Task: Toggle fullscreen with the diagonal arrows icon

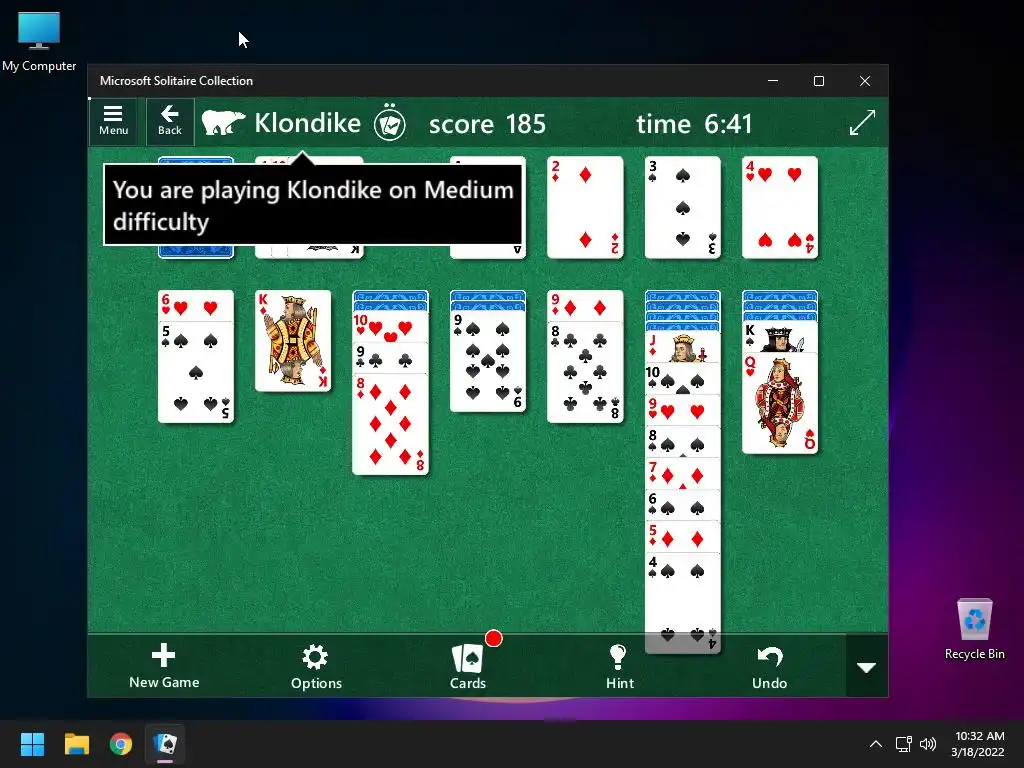Action: coord(862,123)
